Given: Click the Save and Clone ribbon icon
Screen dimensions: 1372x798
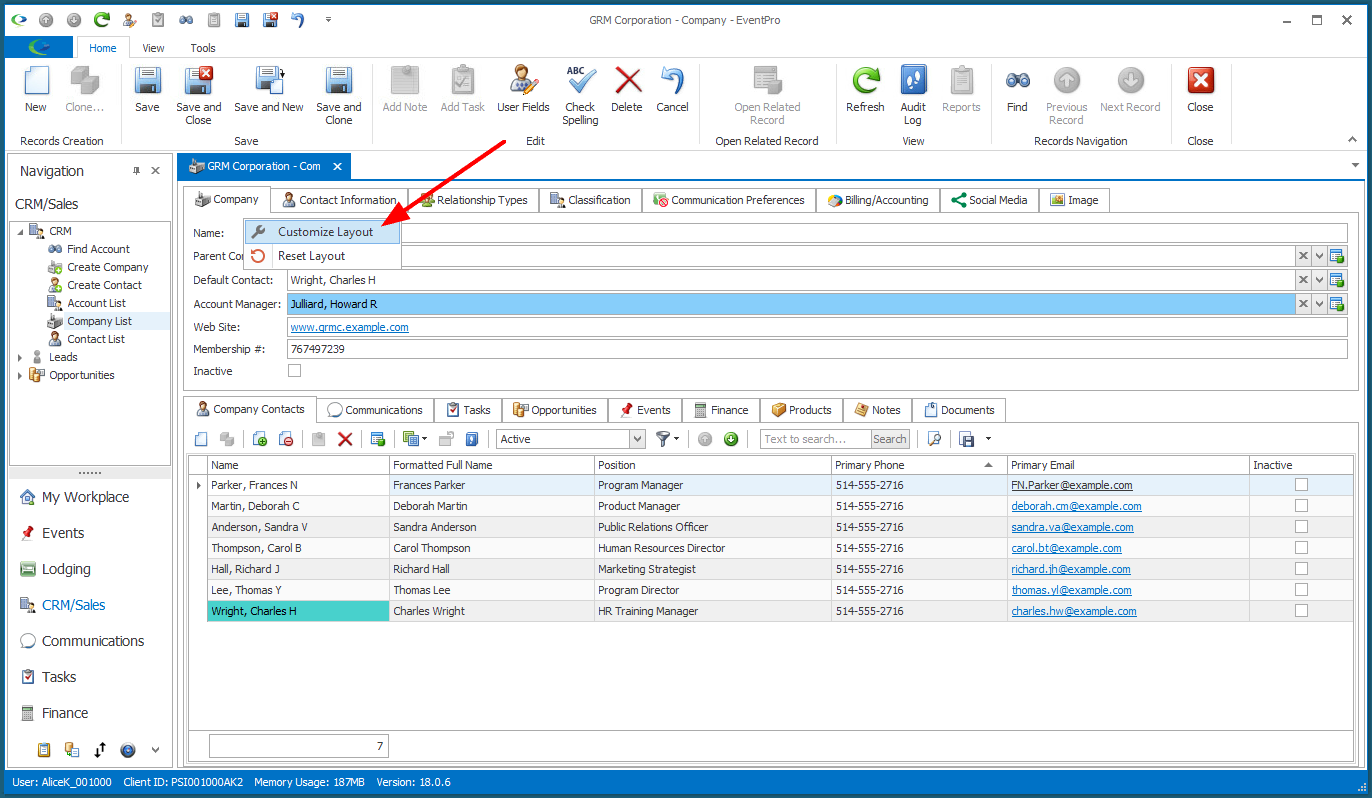Looking at the screenshot, I should [x=338, y=81].
